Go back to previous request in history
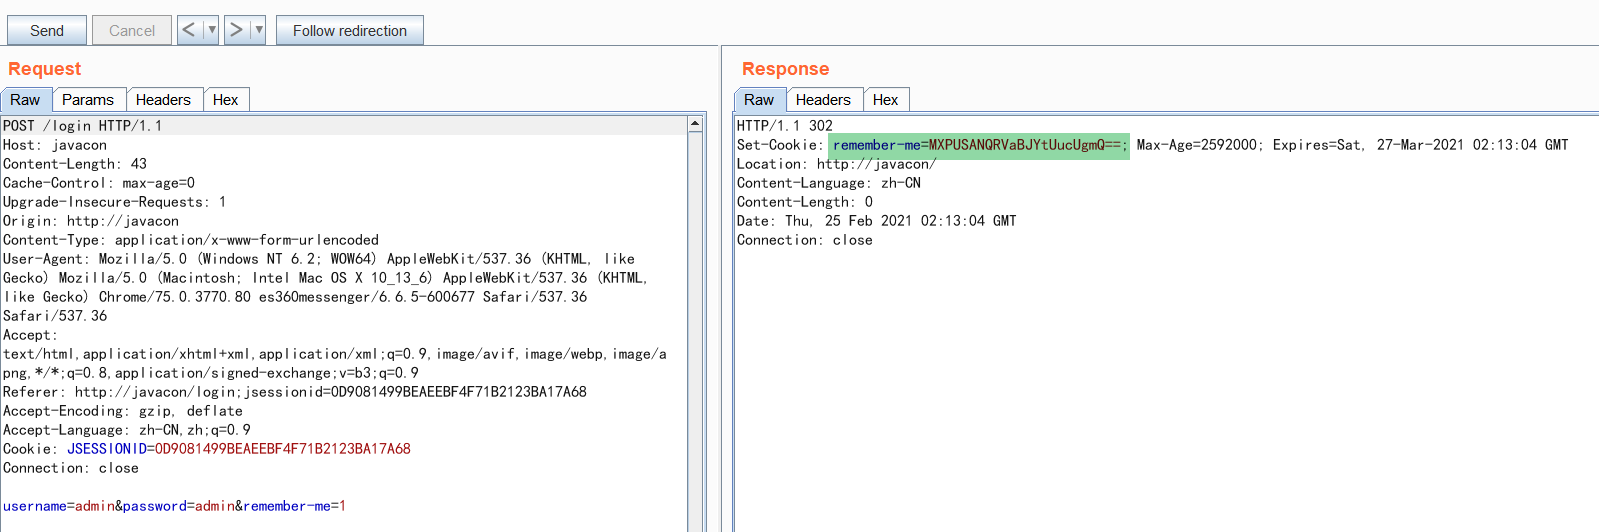The image size is (1599, 532). pyautogui.click(x=189, y=30)
